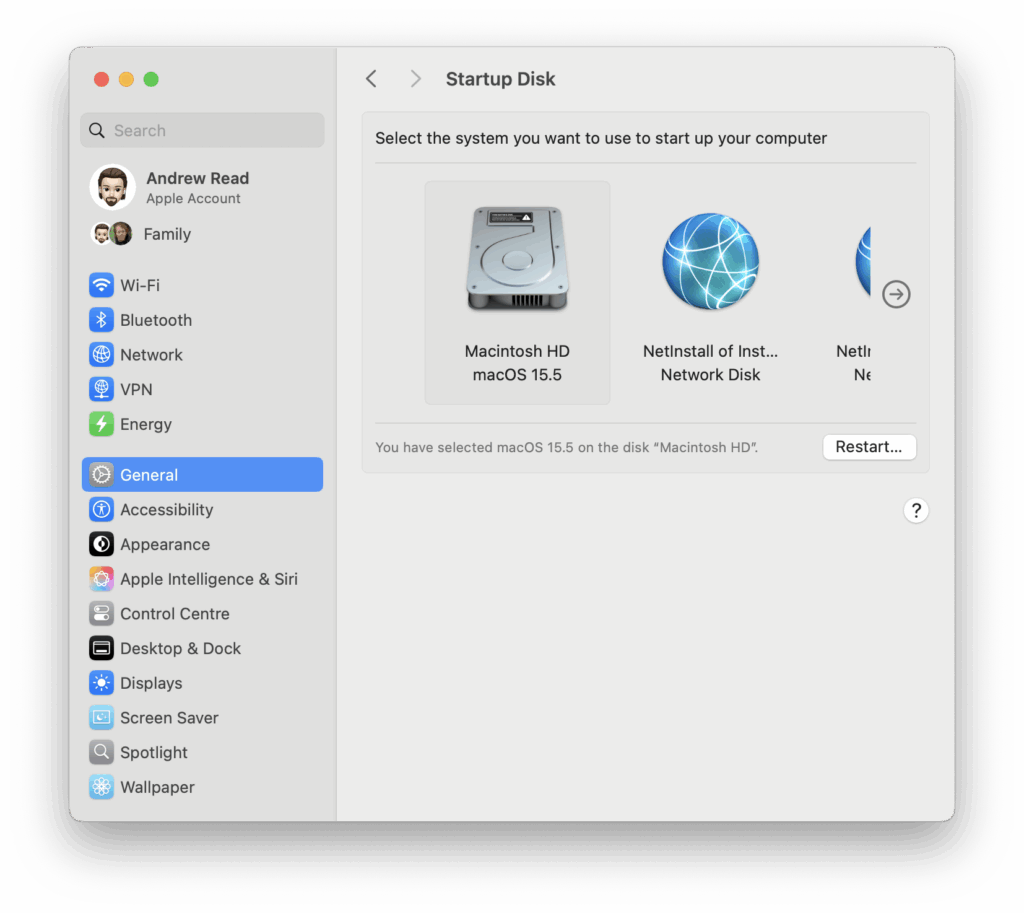Click the Wallpaper label in sidebar
1024x913 pixels.
pyautogui.click(x=157, y=787)
